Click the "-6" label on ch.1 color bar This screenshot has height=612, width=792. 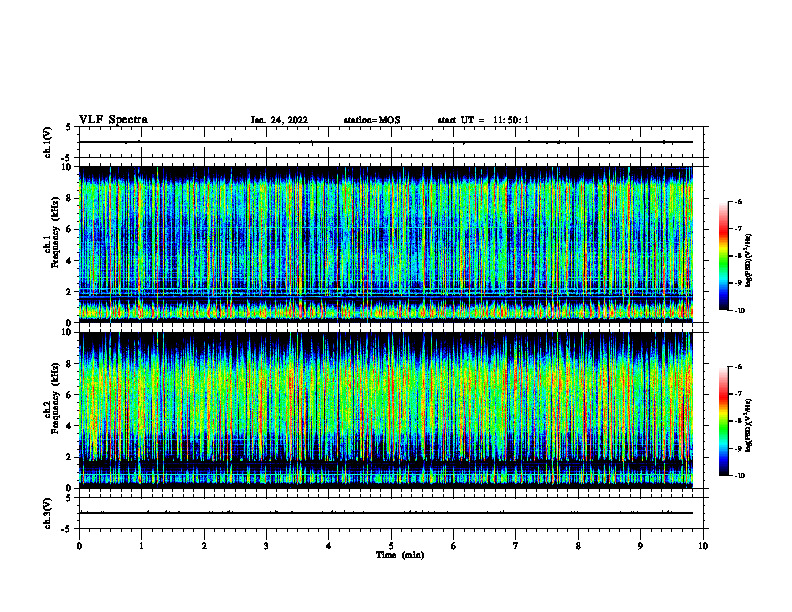738,201
